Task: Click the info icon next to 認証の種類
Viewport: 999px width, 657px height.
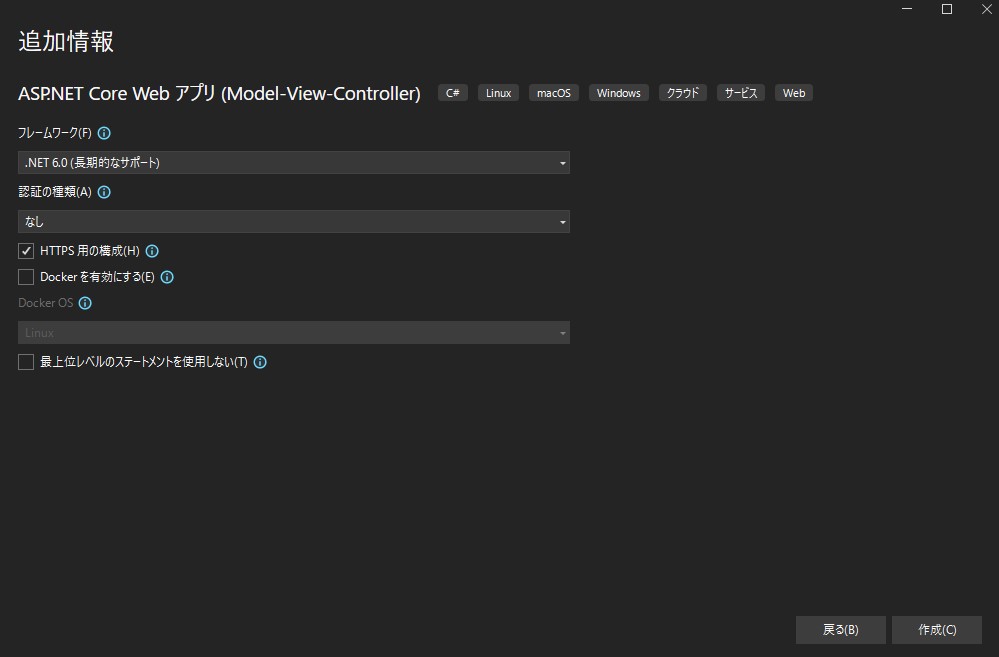Action: 104,192
